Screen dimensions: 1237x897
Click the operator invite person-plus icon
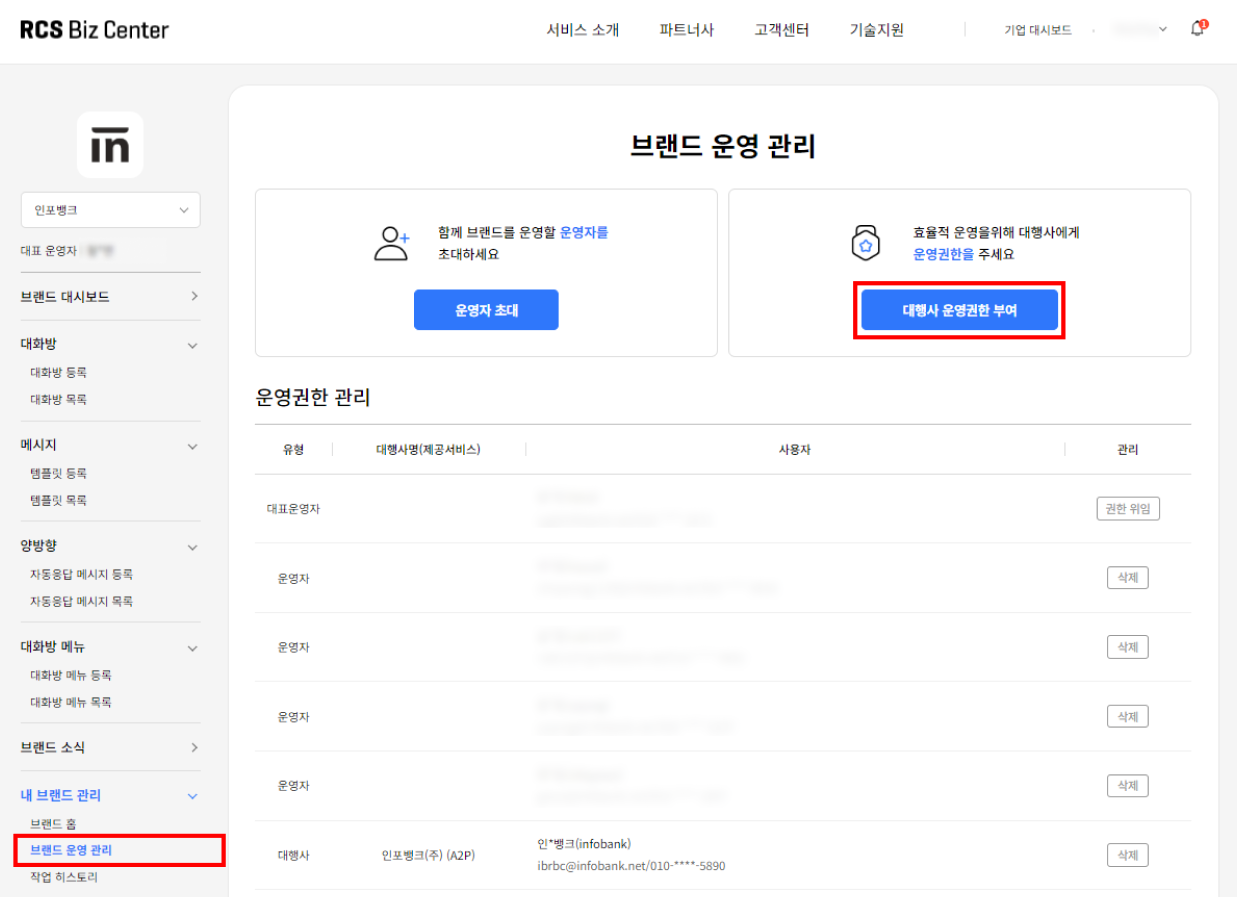(391, 243)
